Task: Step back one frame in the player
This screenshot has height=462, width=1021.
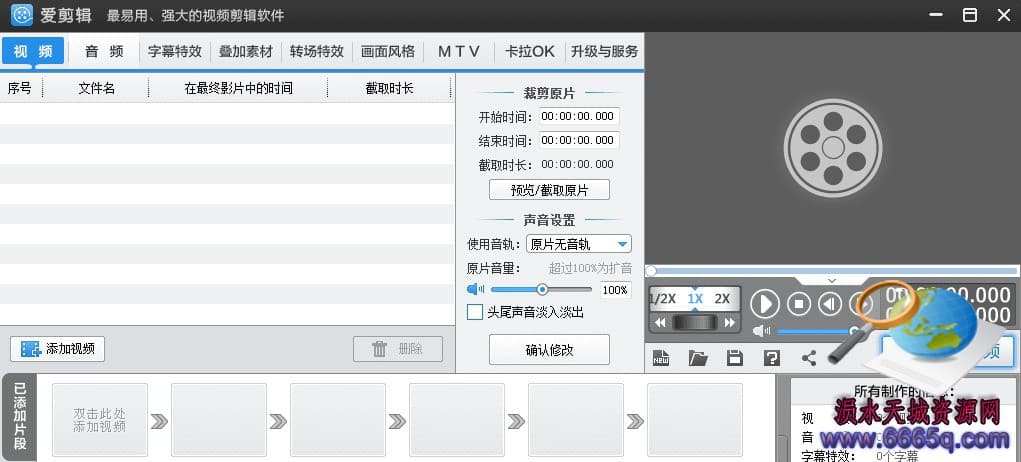Action: tap(830, 304)
